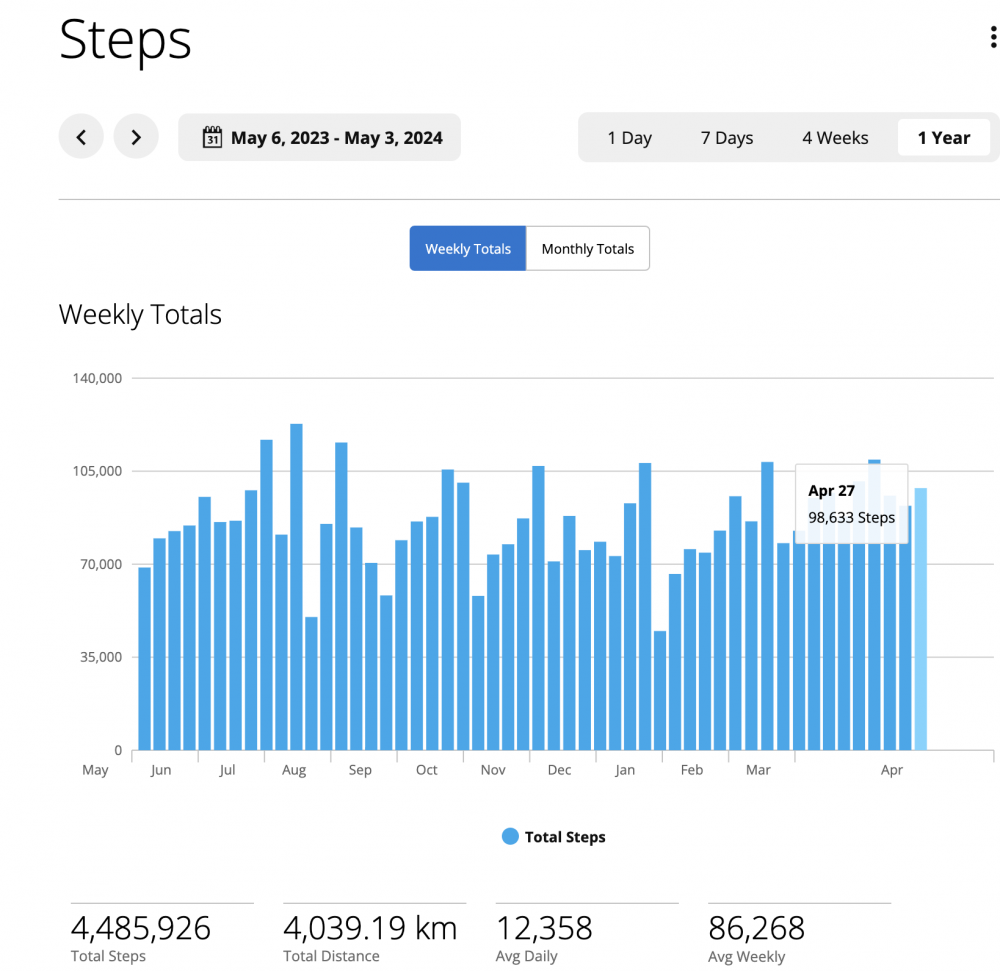
Task: Click the calendar icon in date picker
Action: [x=212, y=137]
